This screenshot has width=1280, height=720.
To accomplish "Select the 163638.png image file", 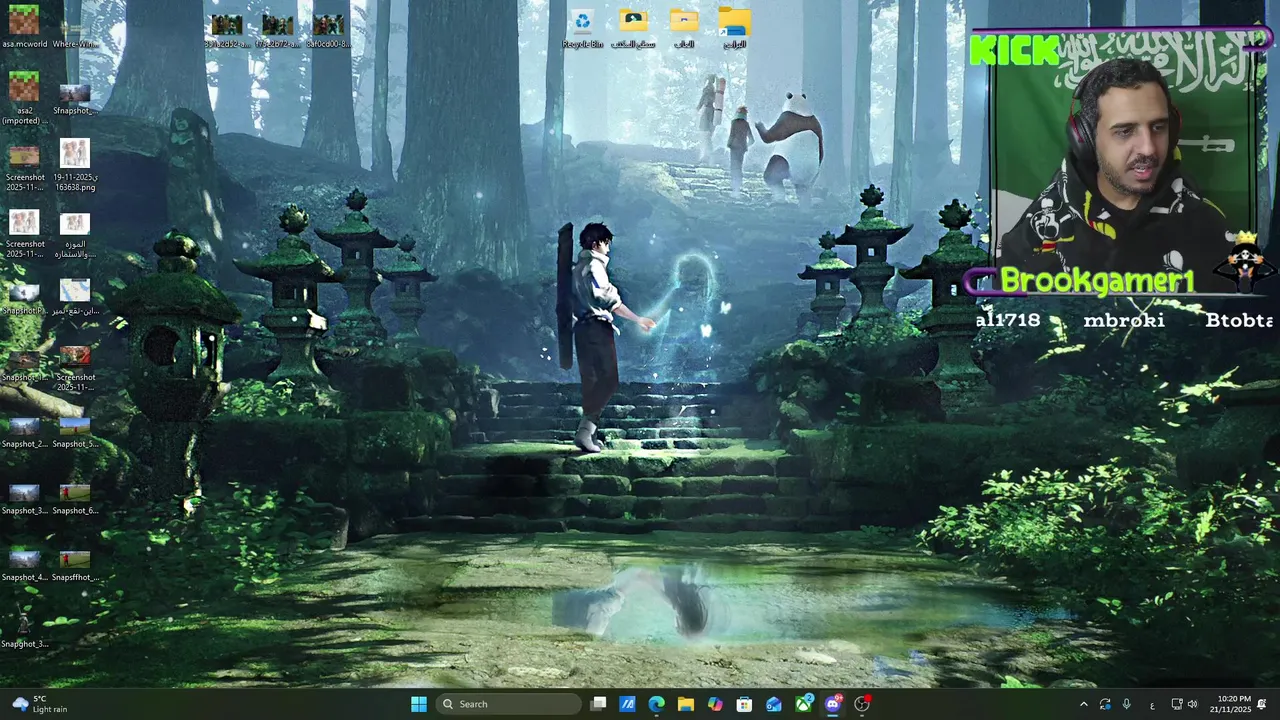I will [x=75, y=165].
